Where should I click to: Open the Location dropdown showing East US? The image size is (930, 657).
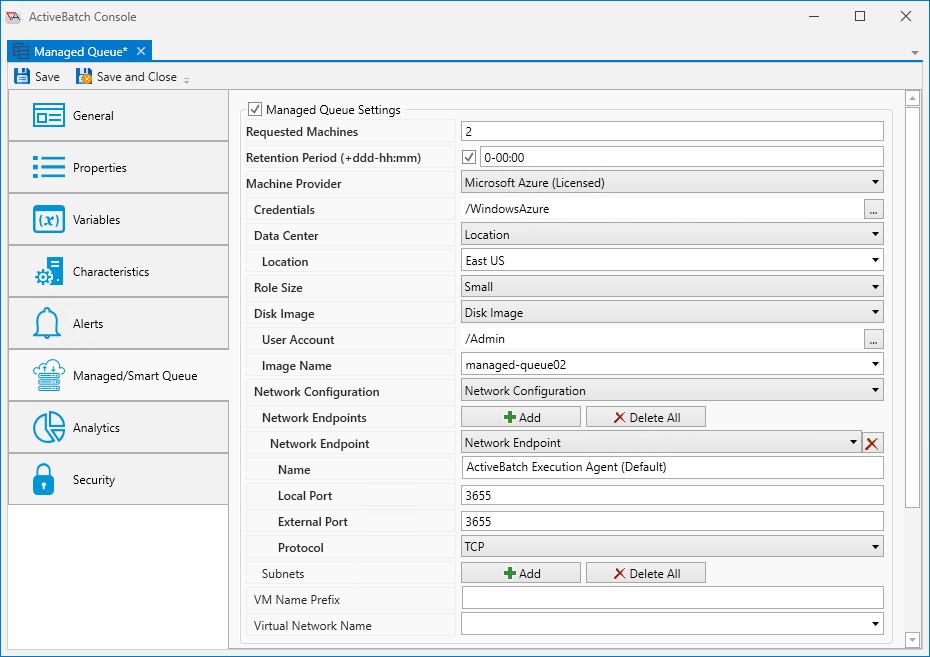(x=672, y=260)
